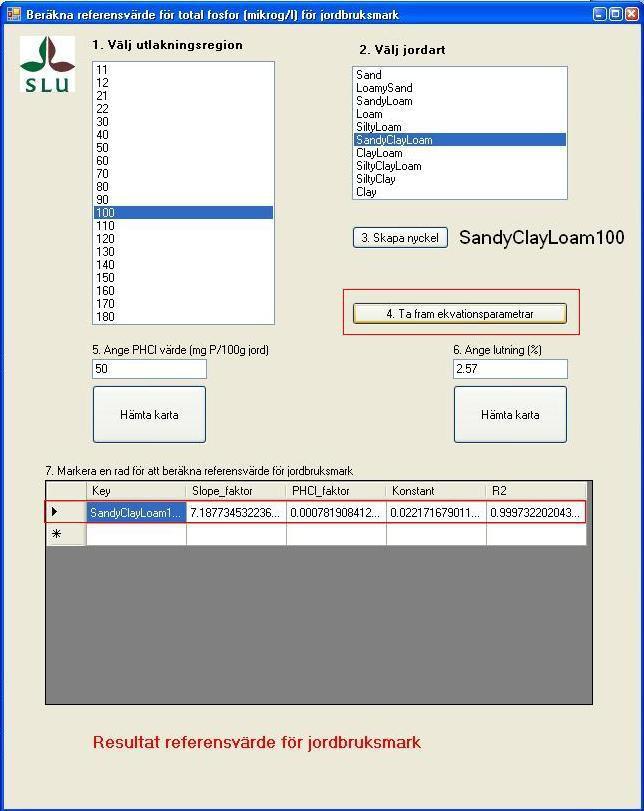The image size is (644, 811).
Task: Select SiltyClayLoam soil type
Action: click(460, 166)
